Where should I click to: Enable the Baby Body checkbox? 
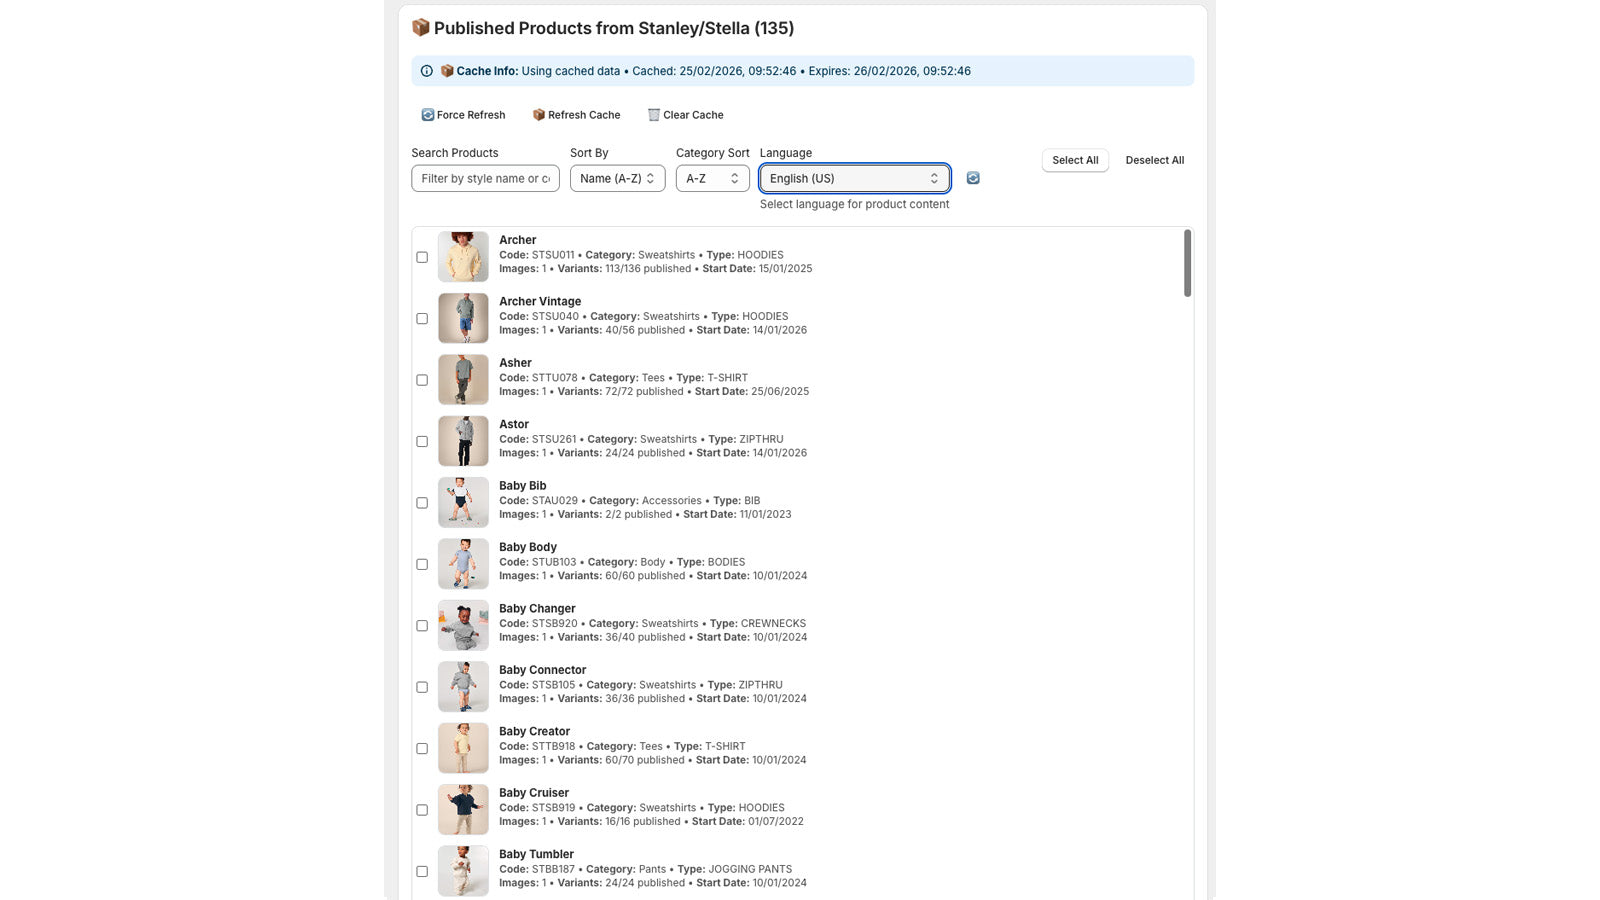[x=422, y=564]
